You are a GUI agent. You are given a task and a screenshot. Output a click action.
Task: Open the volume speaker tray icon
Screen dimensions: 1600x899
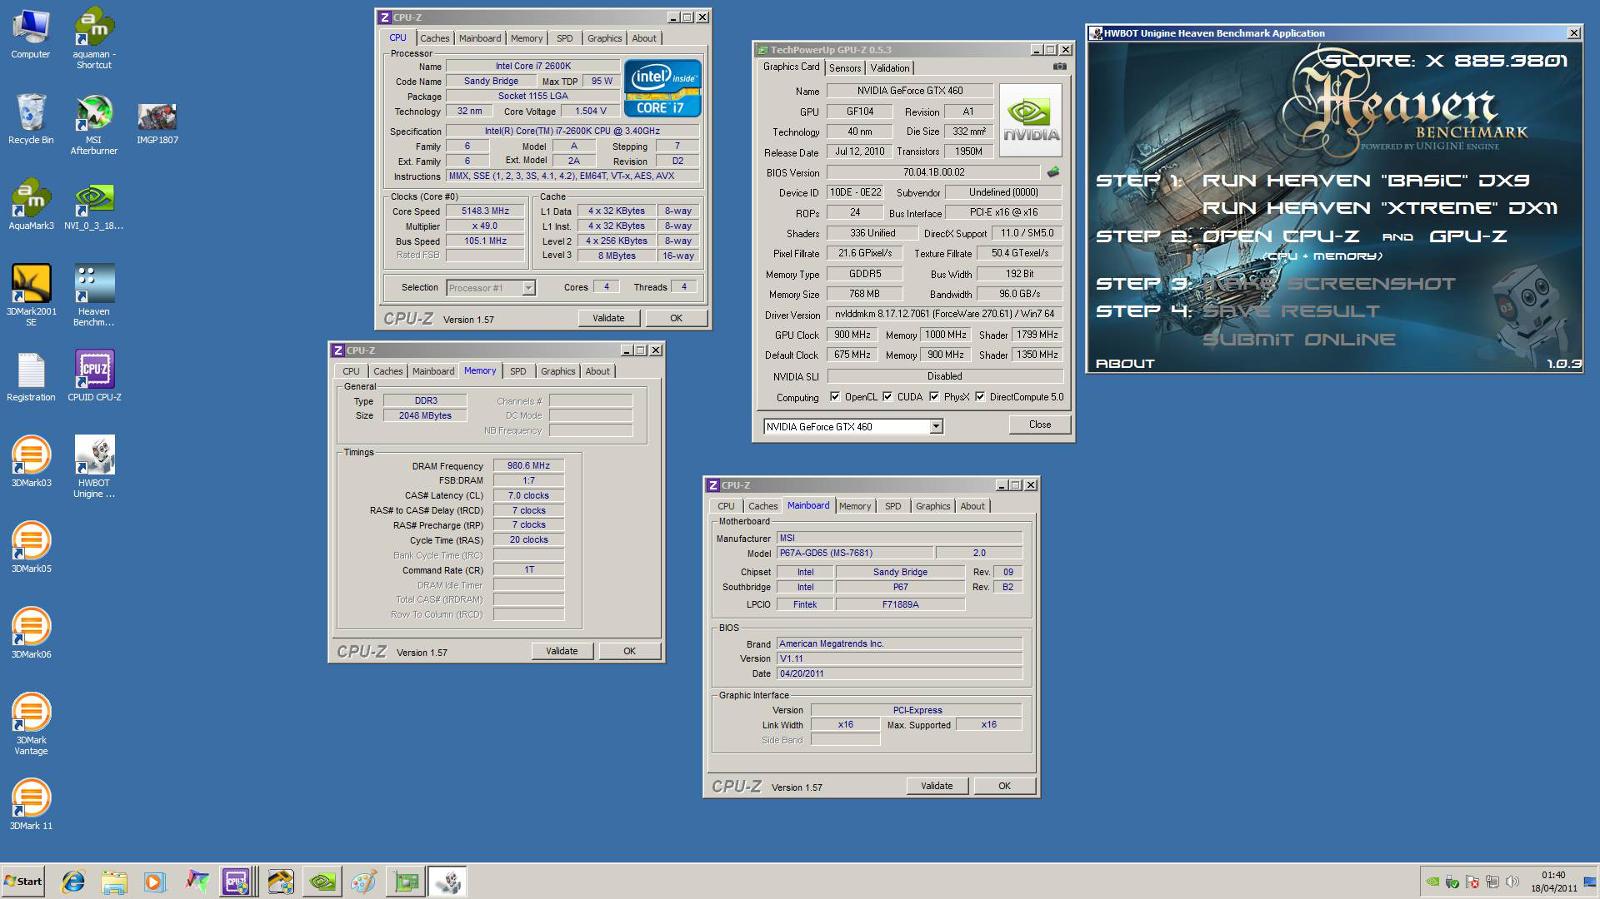tap(1512, 882)
